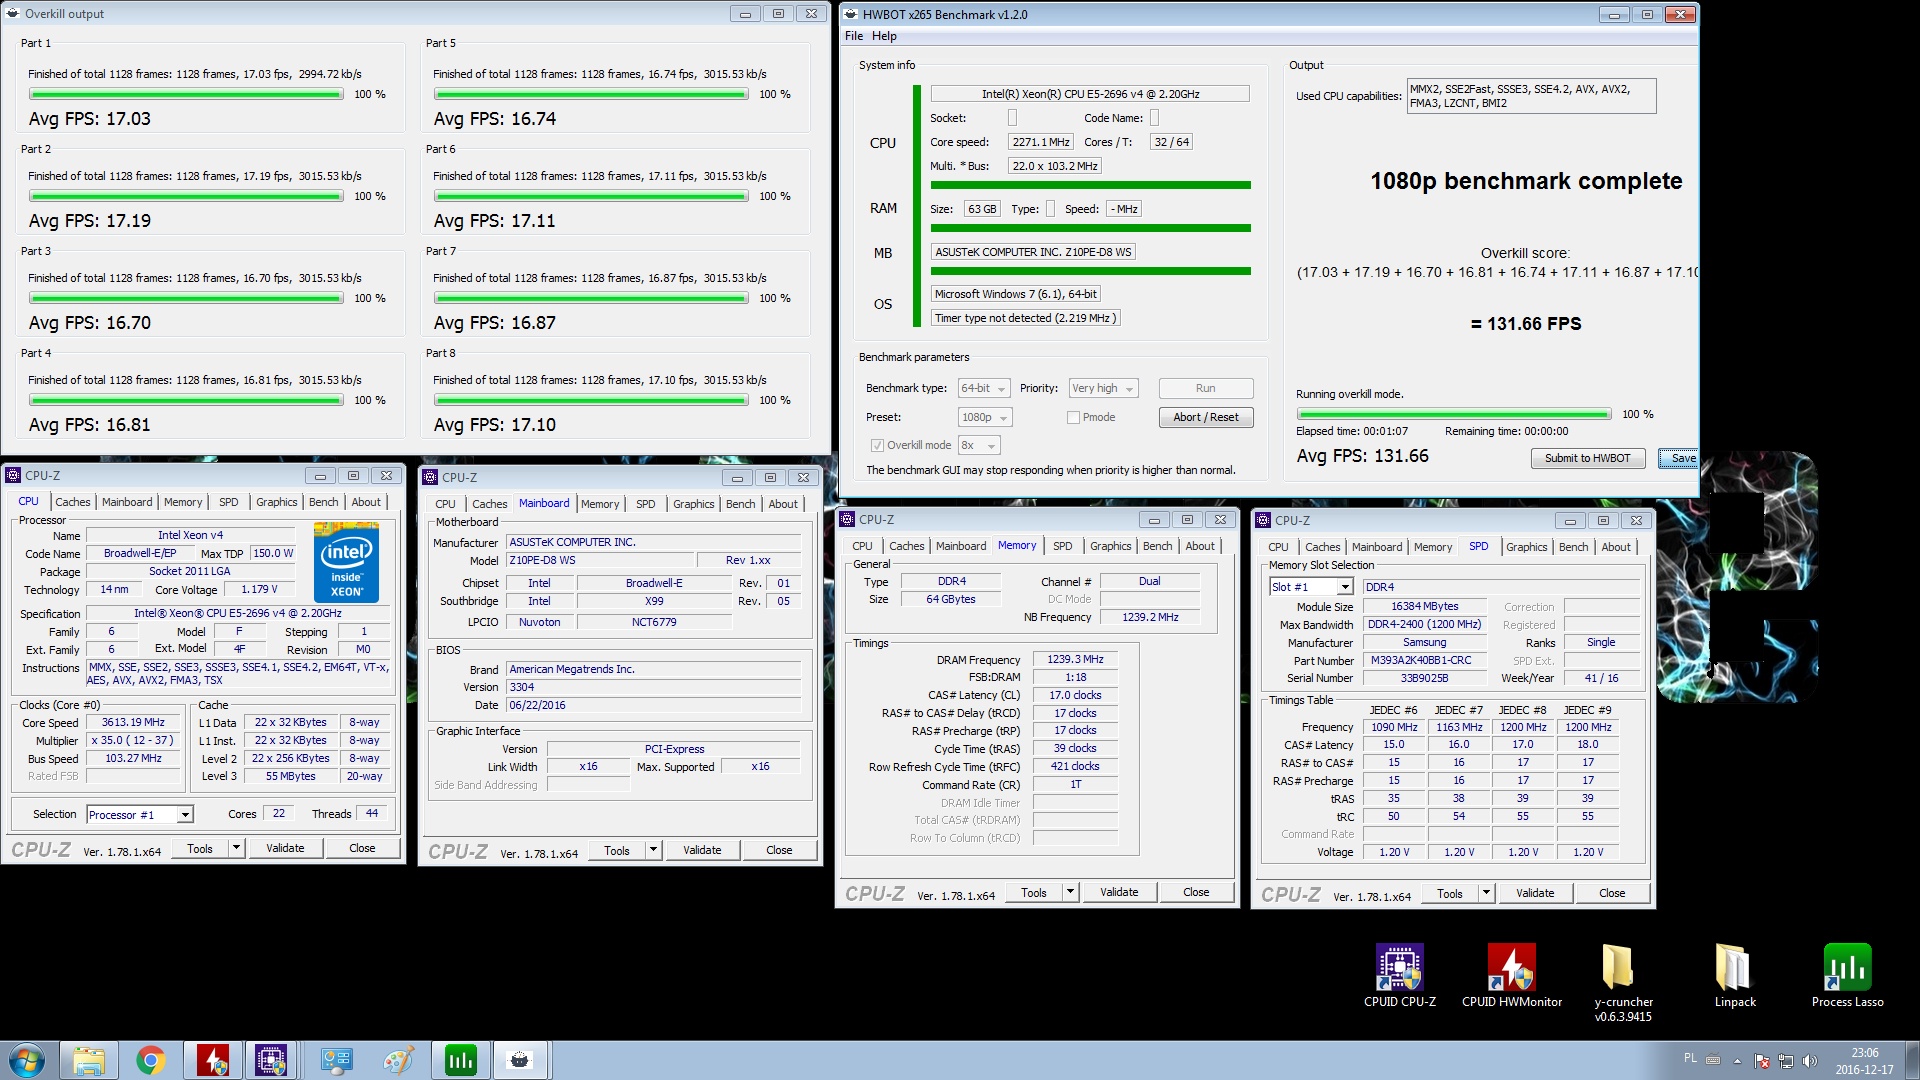Switch to Caches tab in CPU-Z CPU window
This screenshot has height=1080, width=1920.
[72, 502]
